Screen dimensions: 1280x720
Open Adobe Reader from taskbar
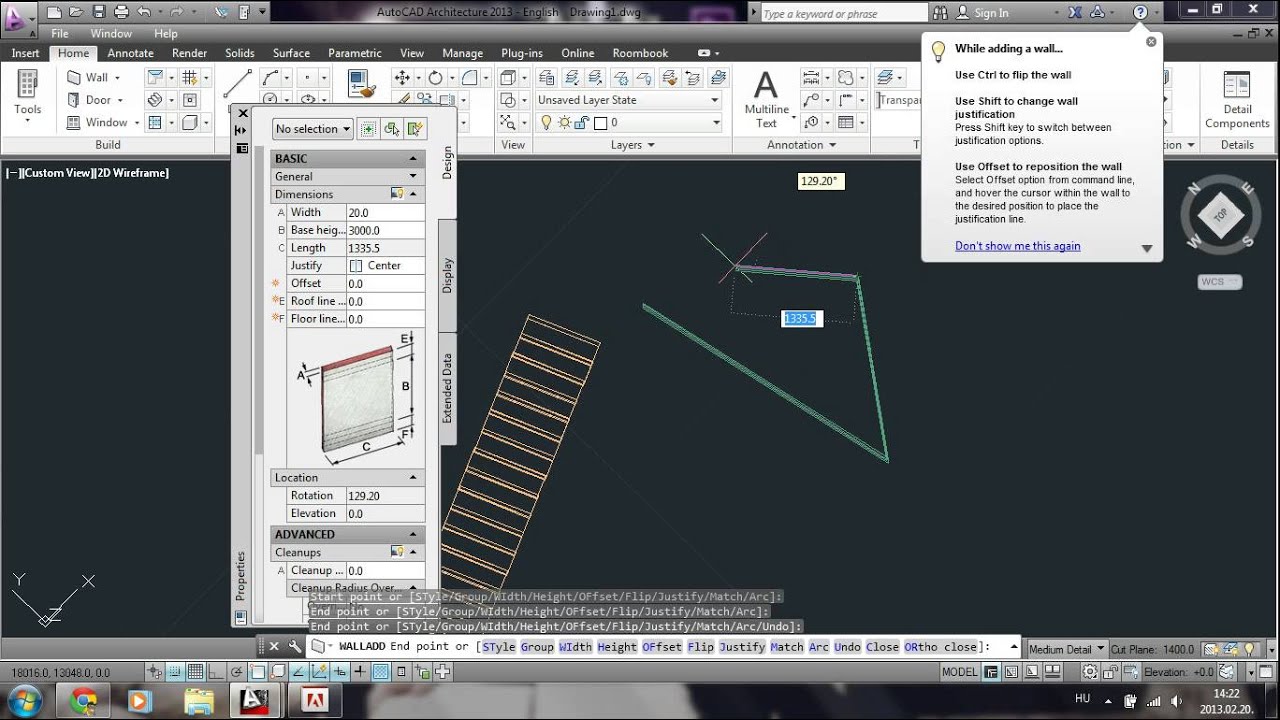315,700
